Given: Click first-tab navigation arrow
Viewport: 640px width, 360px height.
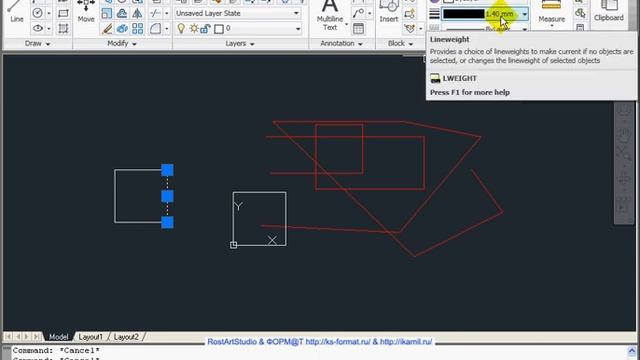Looking at the screenshot, I should (x=8, y=337).
